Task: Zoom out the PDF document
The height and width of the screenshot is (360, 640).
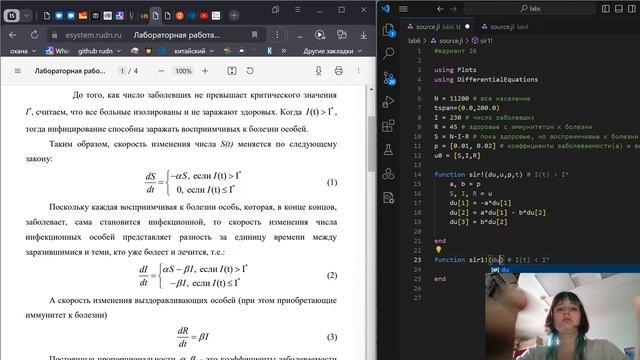Action: [161, 71]
